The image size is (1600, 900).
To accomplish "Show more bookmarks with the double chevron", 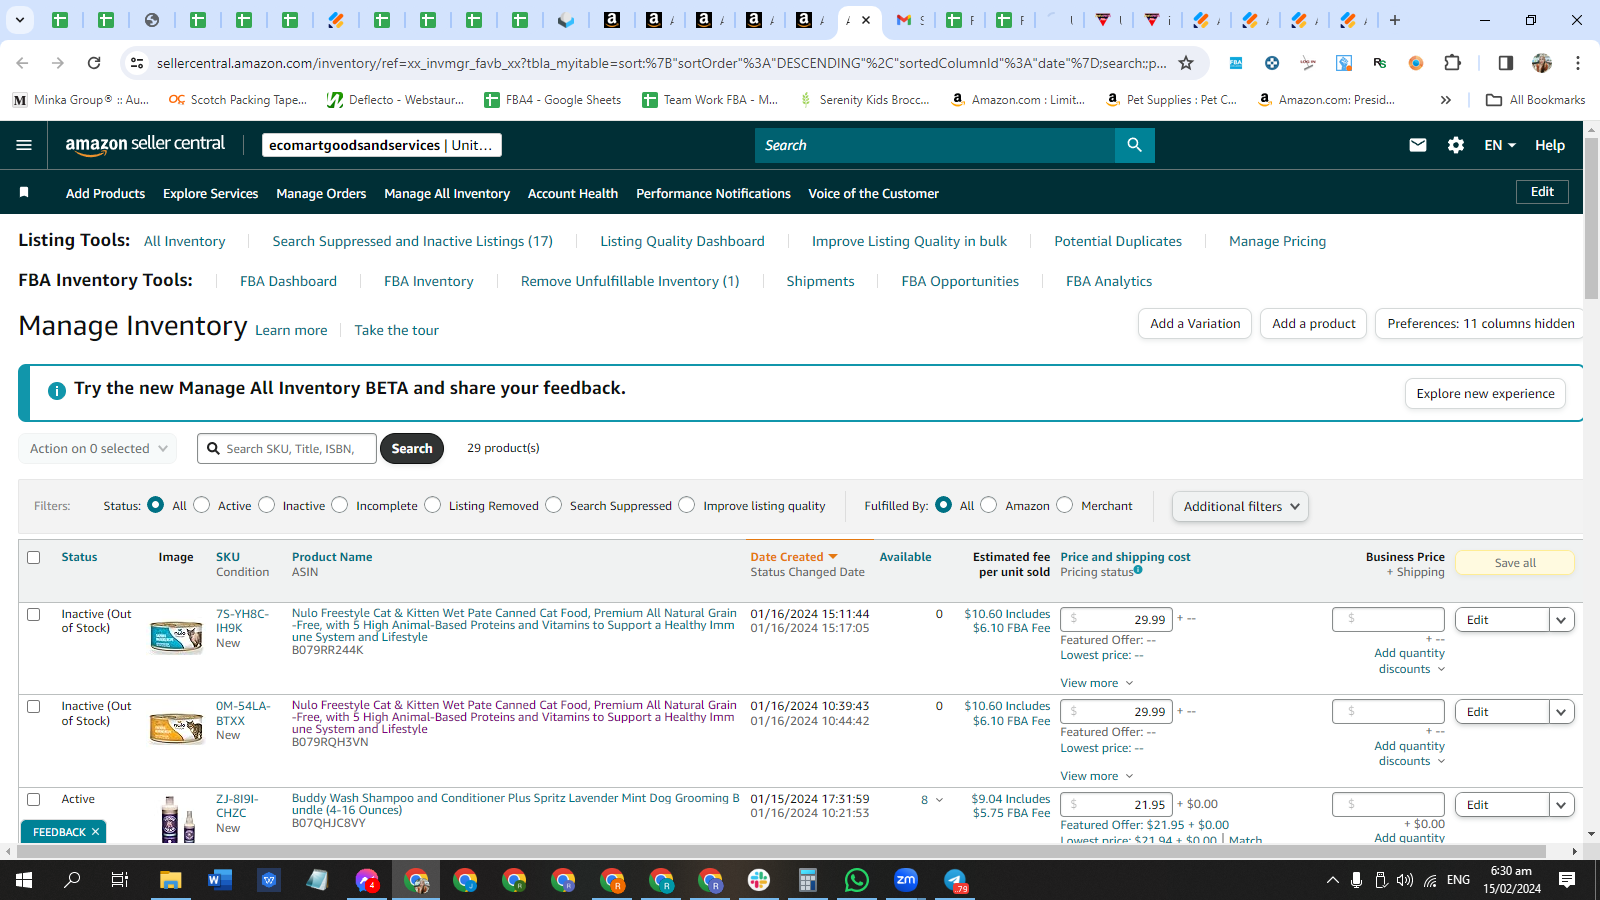I will pos(1445,100).
